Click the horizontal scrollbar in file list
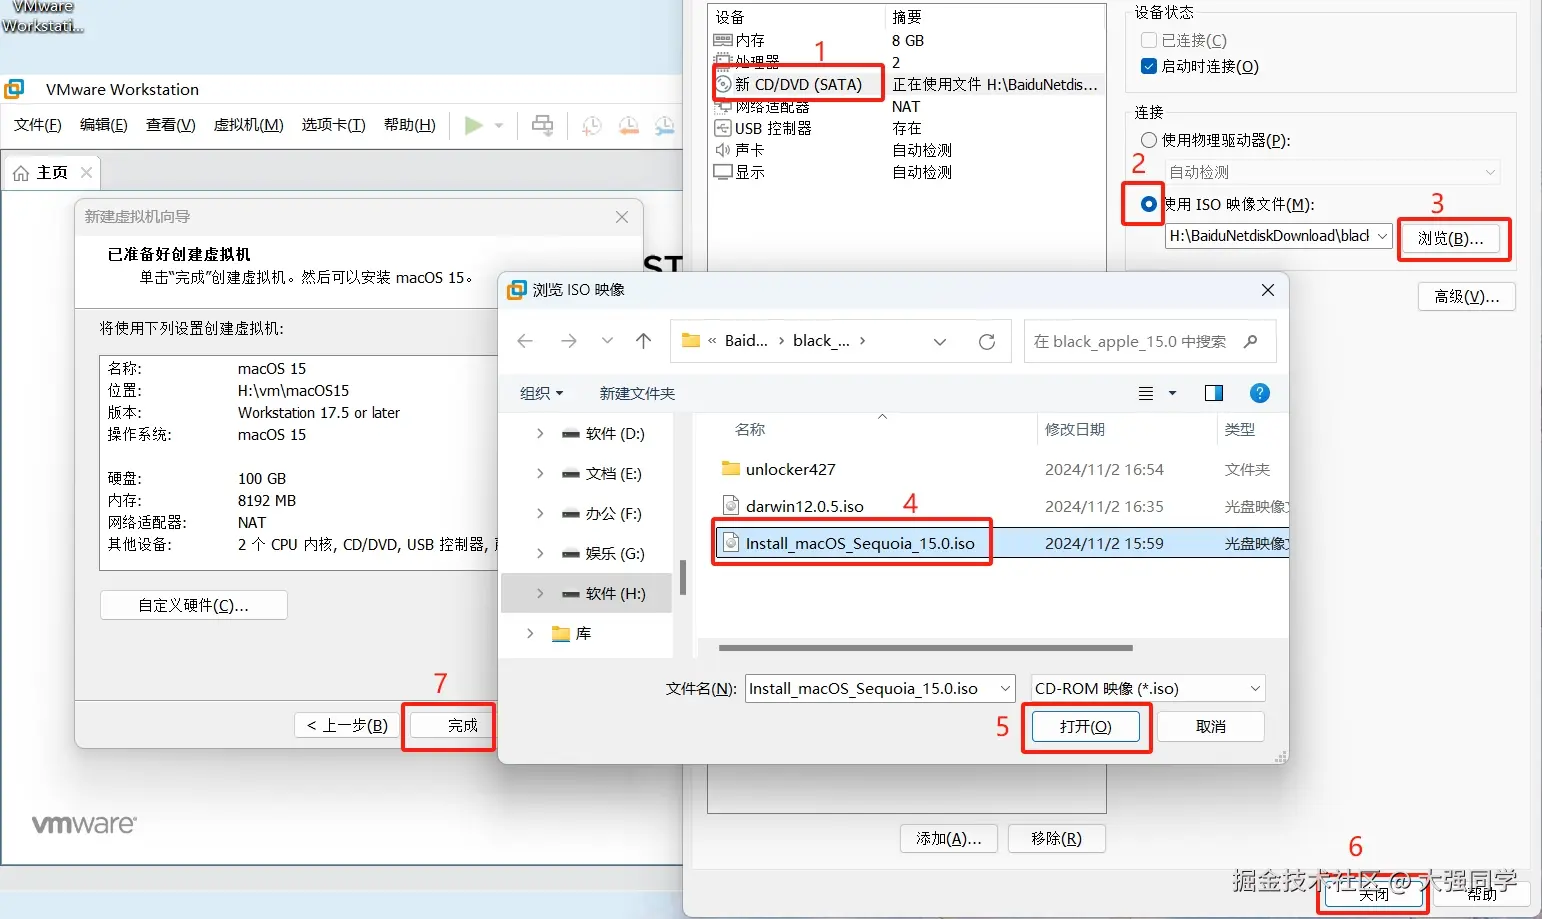The width and height of the screenshot is (1542, 919). point(926,648)
